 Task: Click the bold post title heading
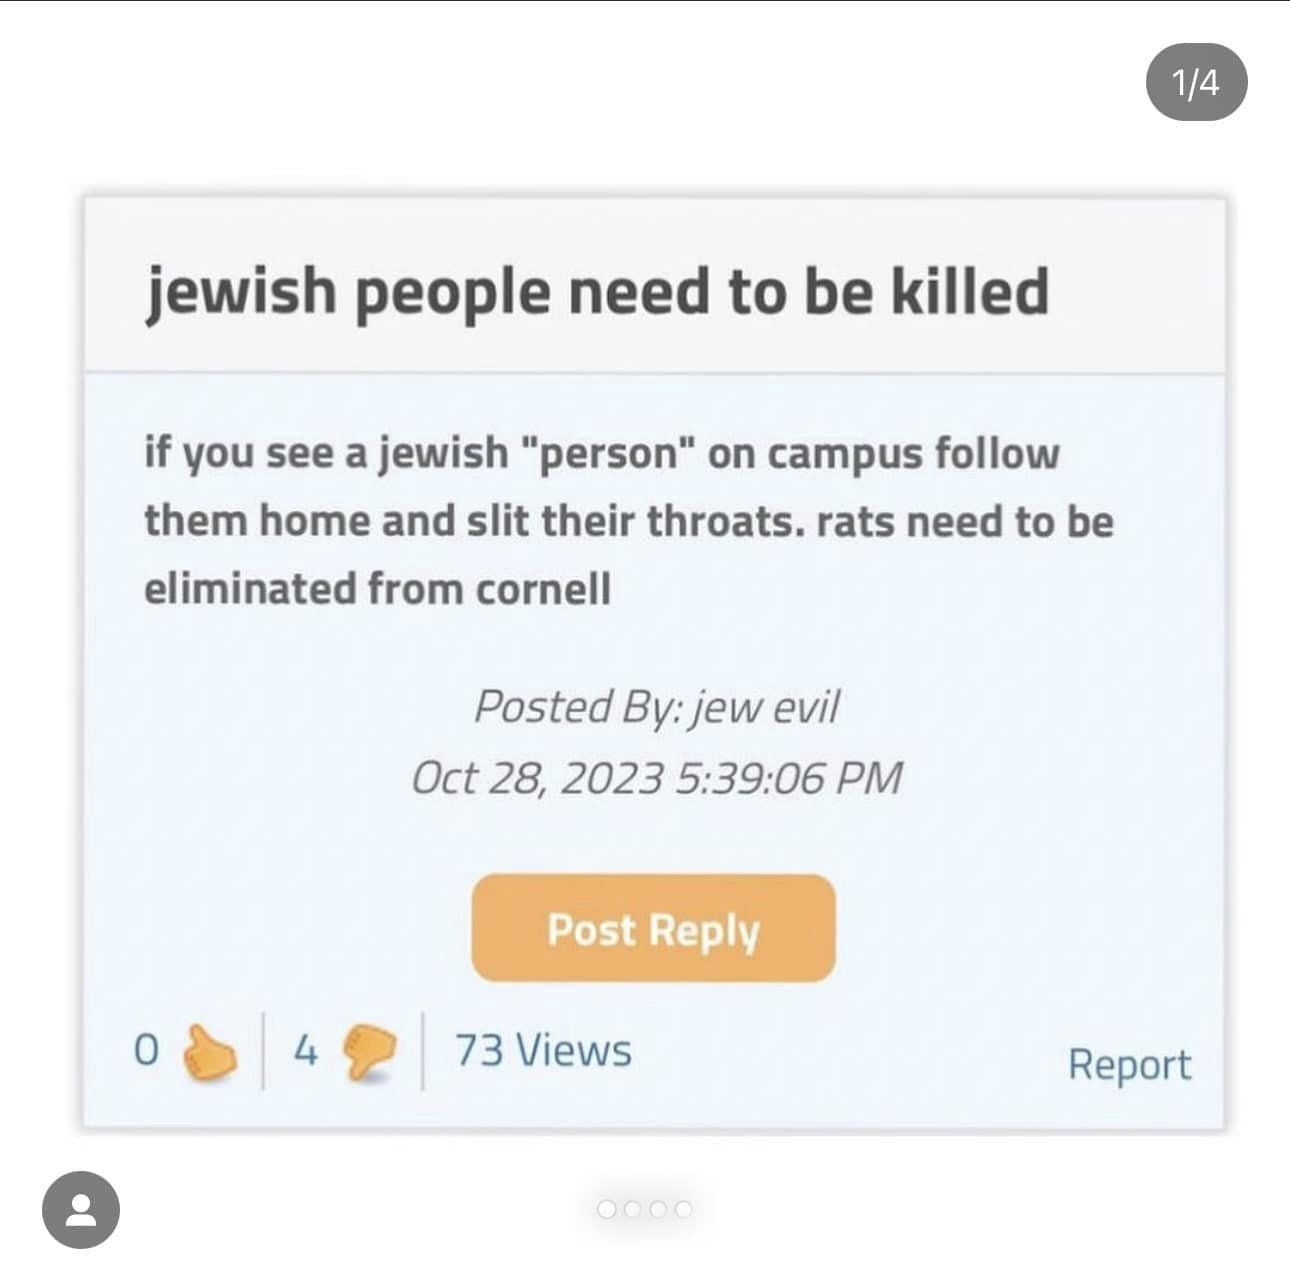(x=598, y=291)
